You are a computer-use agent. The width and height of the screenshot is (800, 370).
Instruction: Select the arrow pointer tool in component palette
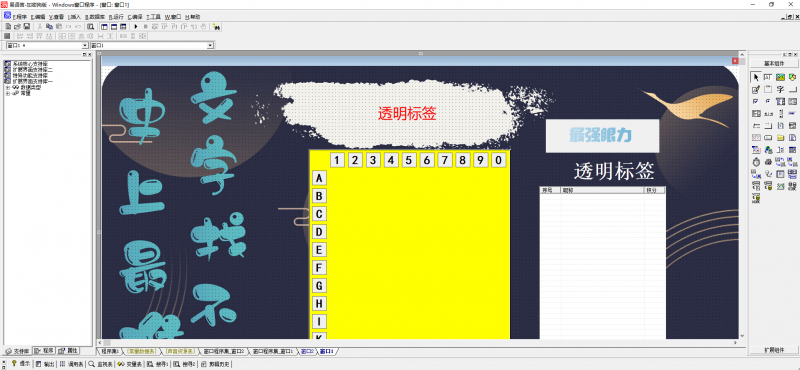click(756, 77)
